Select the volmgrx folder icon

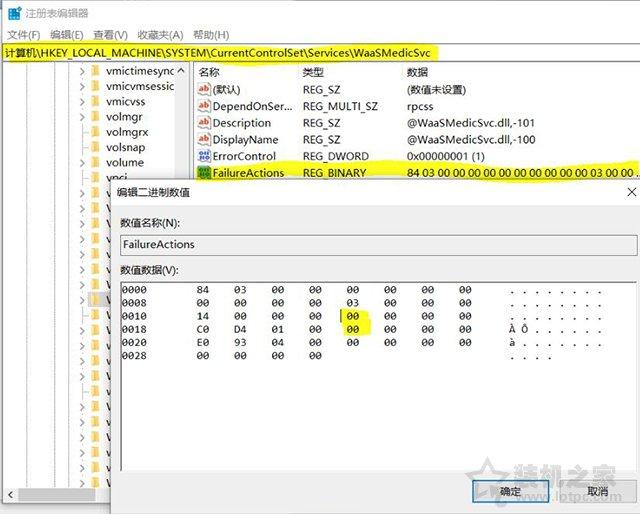pos(95,132)
